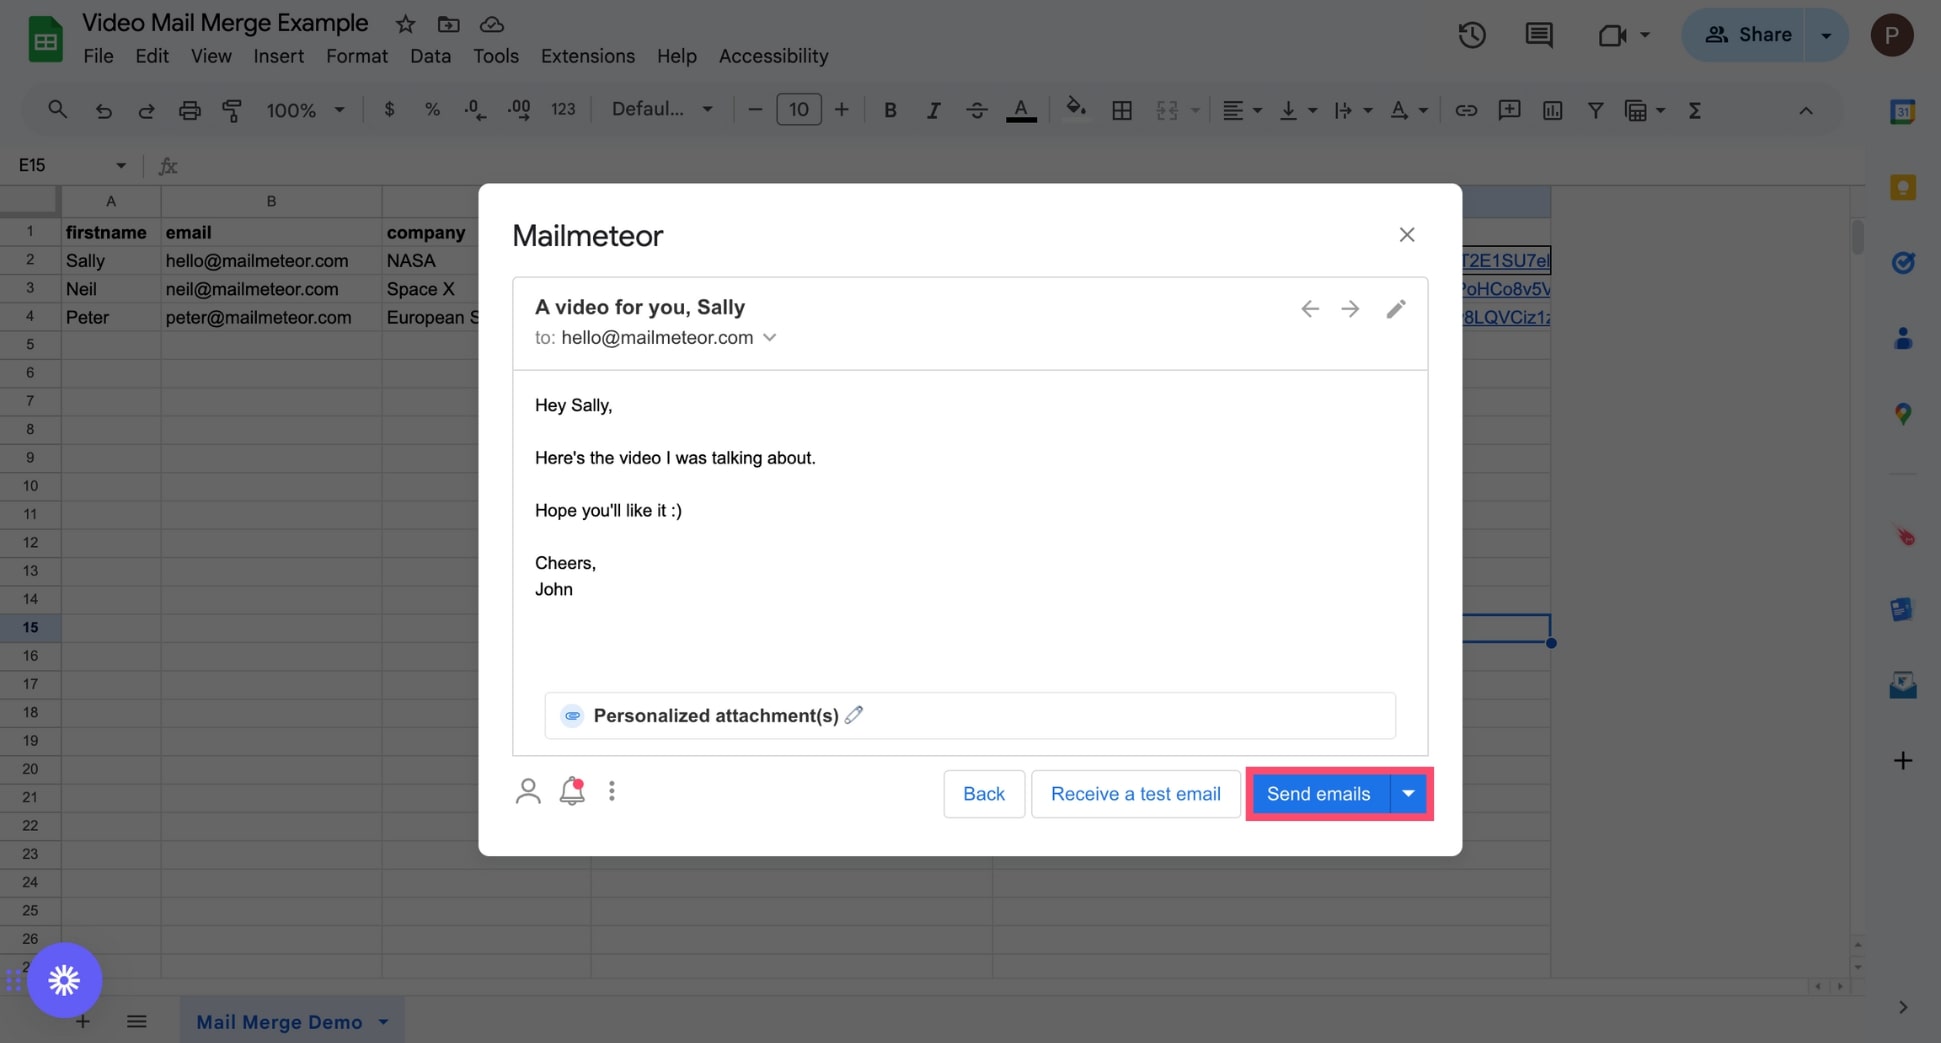Click the Share button
The width and height of the screenshot is (1941, 1043).
coord(1746,35)
